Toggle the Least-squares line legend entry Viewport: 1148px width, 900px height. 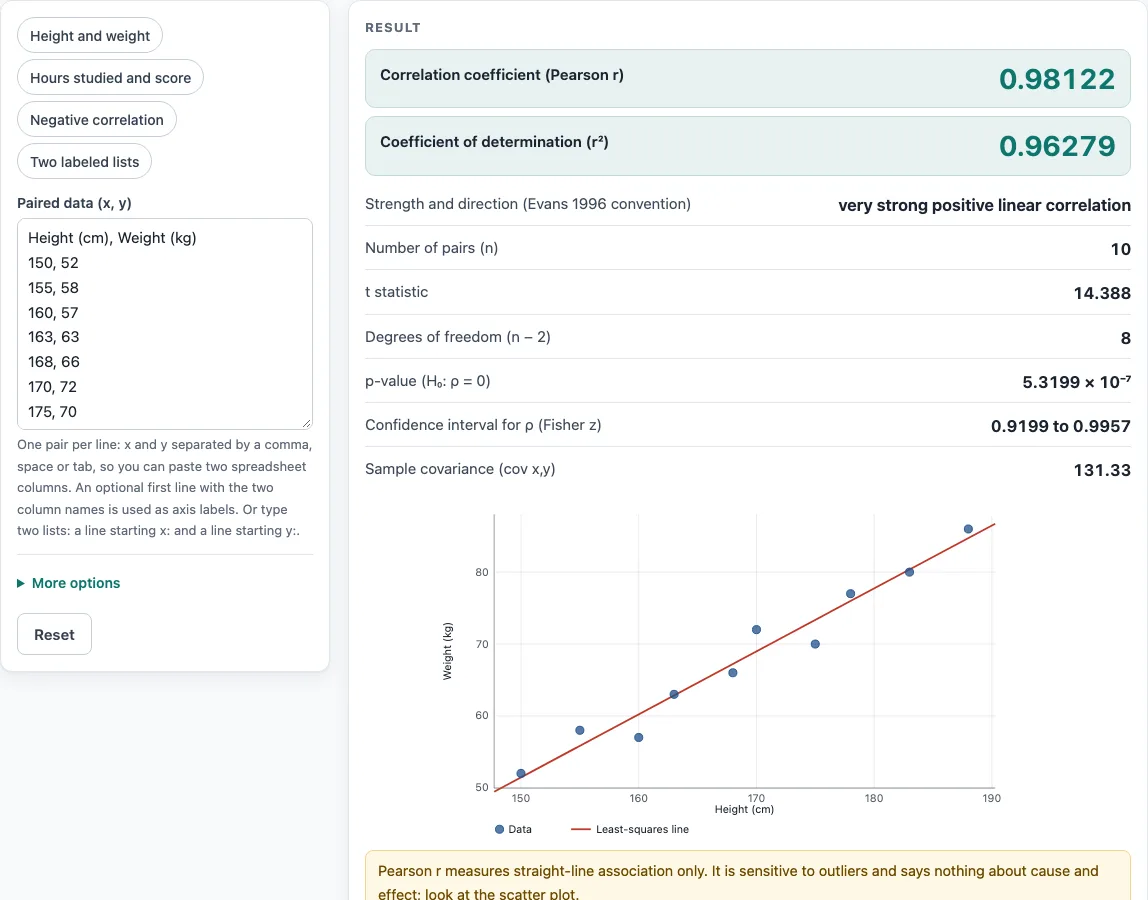coord(630,829)
